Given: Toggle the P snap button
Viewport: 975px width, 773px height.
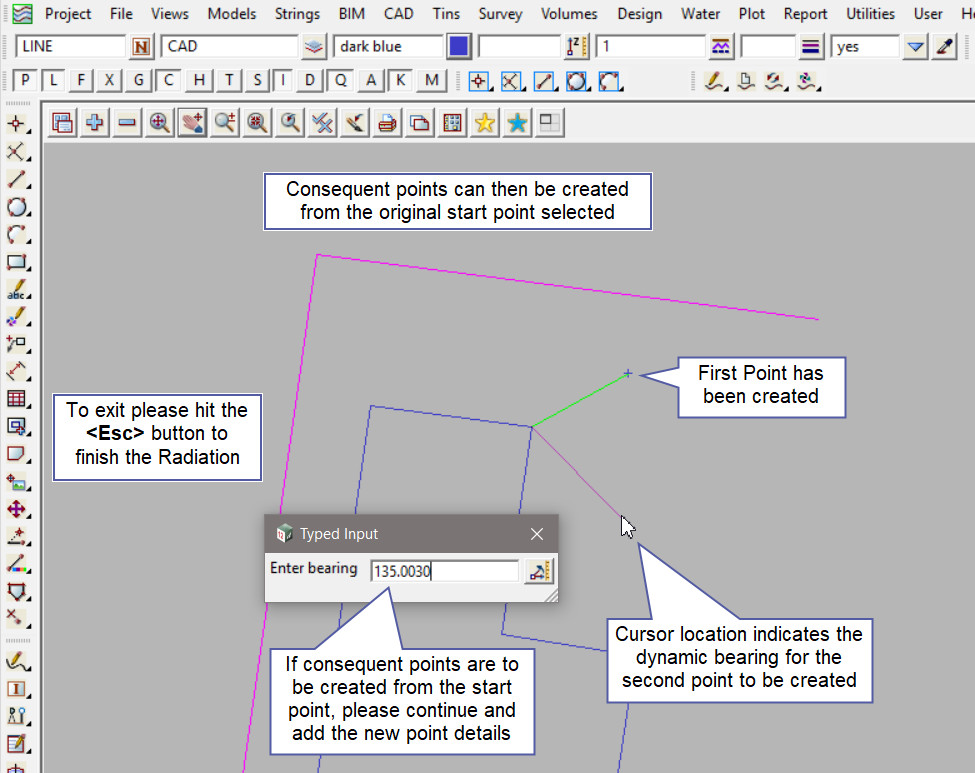Looking at the screenshot, I should click(25, 81).
